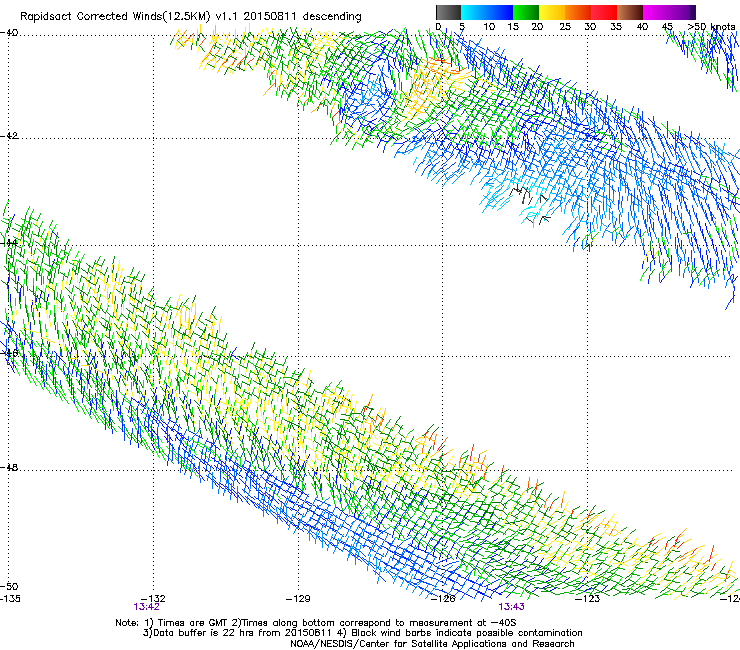Click the cluster of black contaminated wind barbs
The image size is (740, 650).
[531, 203]
